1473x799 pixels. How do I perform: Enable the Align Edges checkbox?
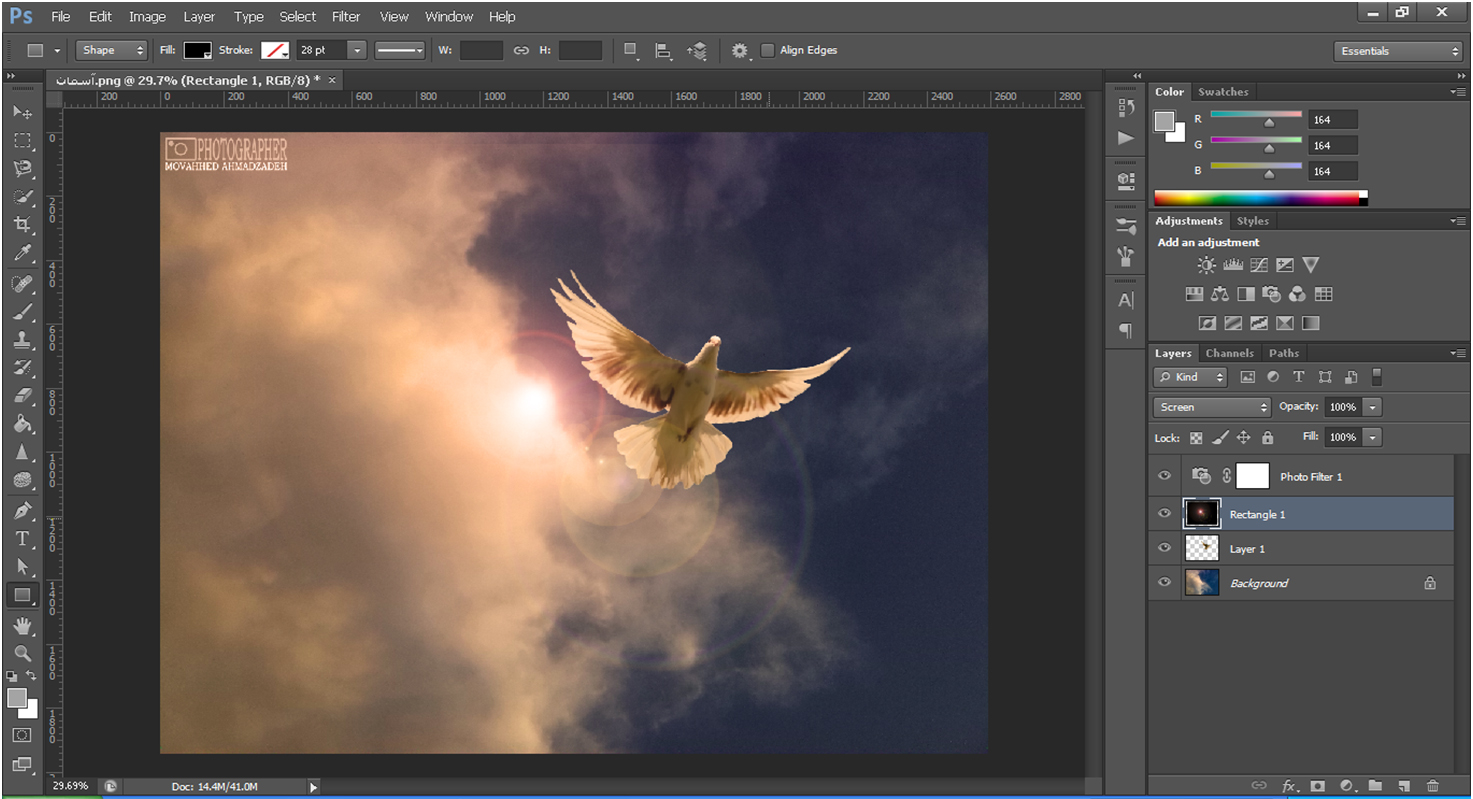pos(768,50)
